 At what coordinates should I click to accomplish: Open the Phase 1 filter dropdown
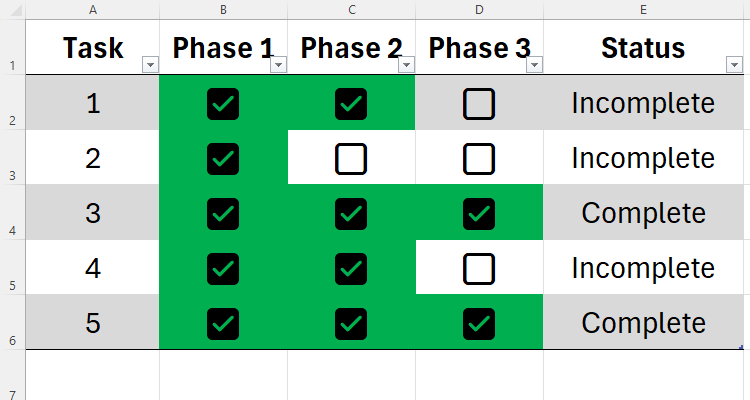point(278,65)
